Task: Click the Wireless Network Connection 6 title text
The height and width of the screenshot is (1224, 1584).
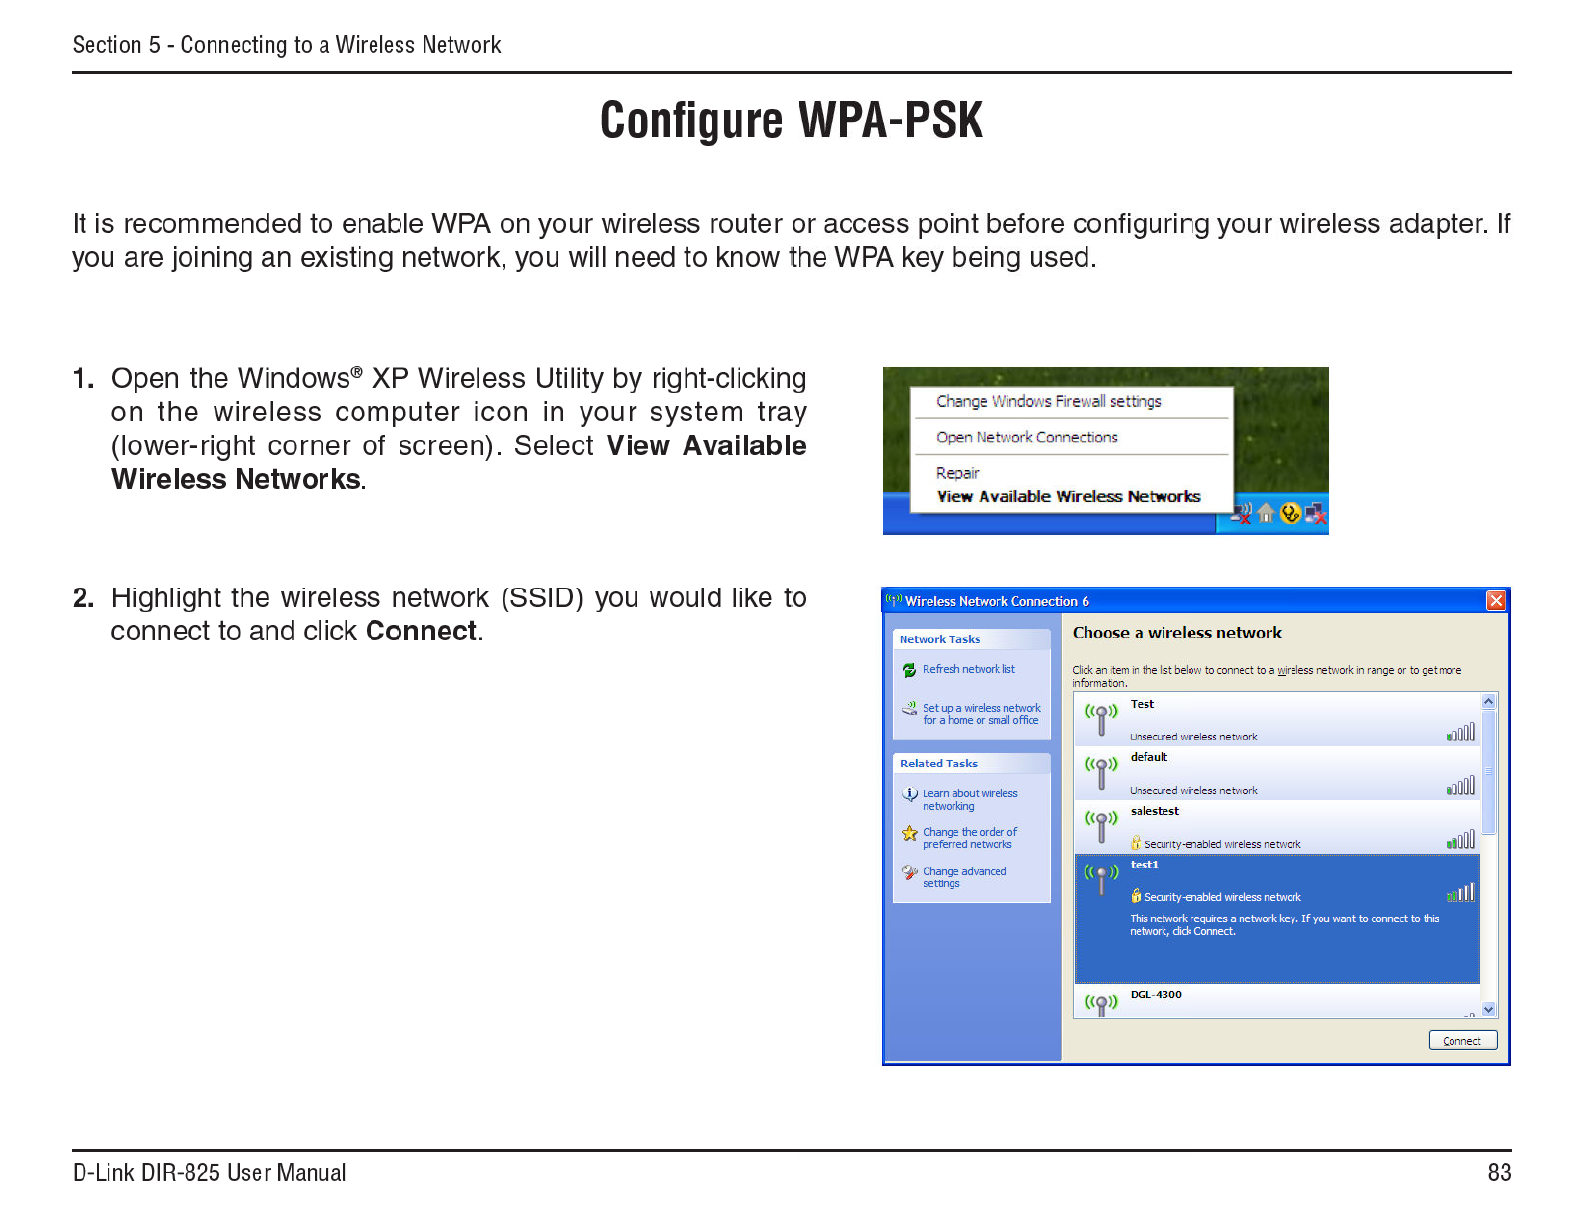Action: tap(997, 601)
